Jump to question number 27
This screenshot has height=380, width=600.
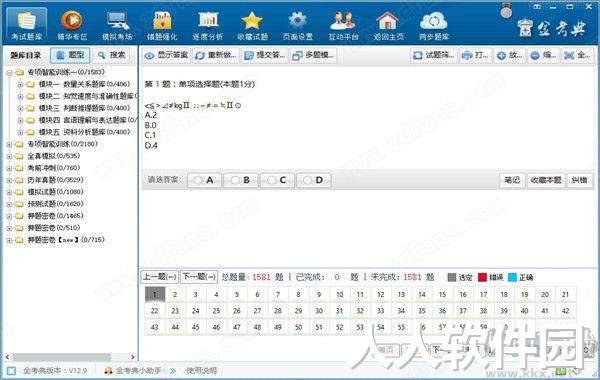click(257, 311)
